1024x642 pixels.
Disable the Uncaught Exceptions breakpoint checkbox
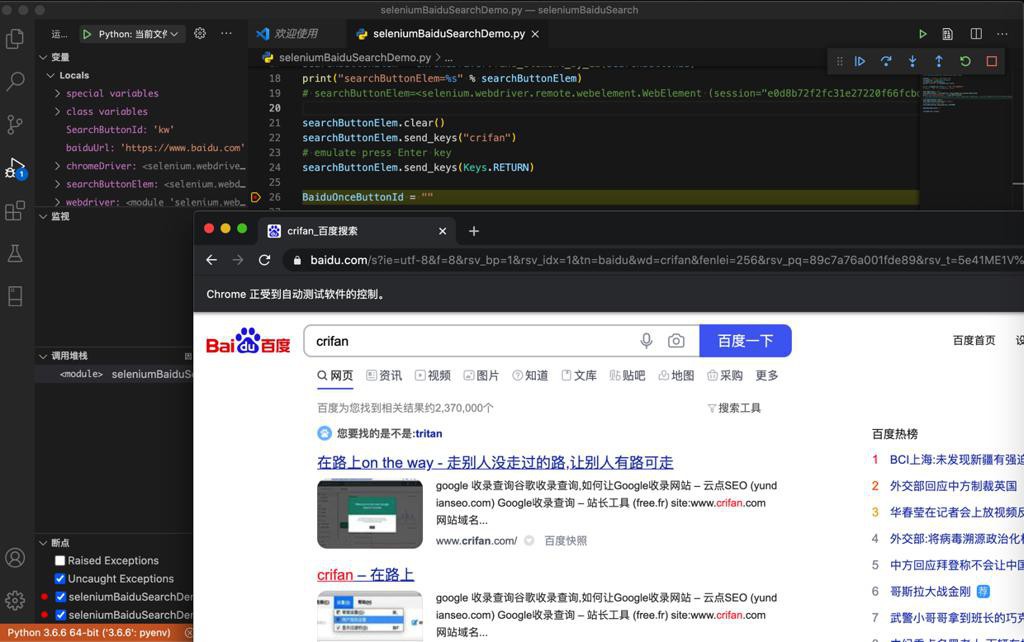pos(60,579)
